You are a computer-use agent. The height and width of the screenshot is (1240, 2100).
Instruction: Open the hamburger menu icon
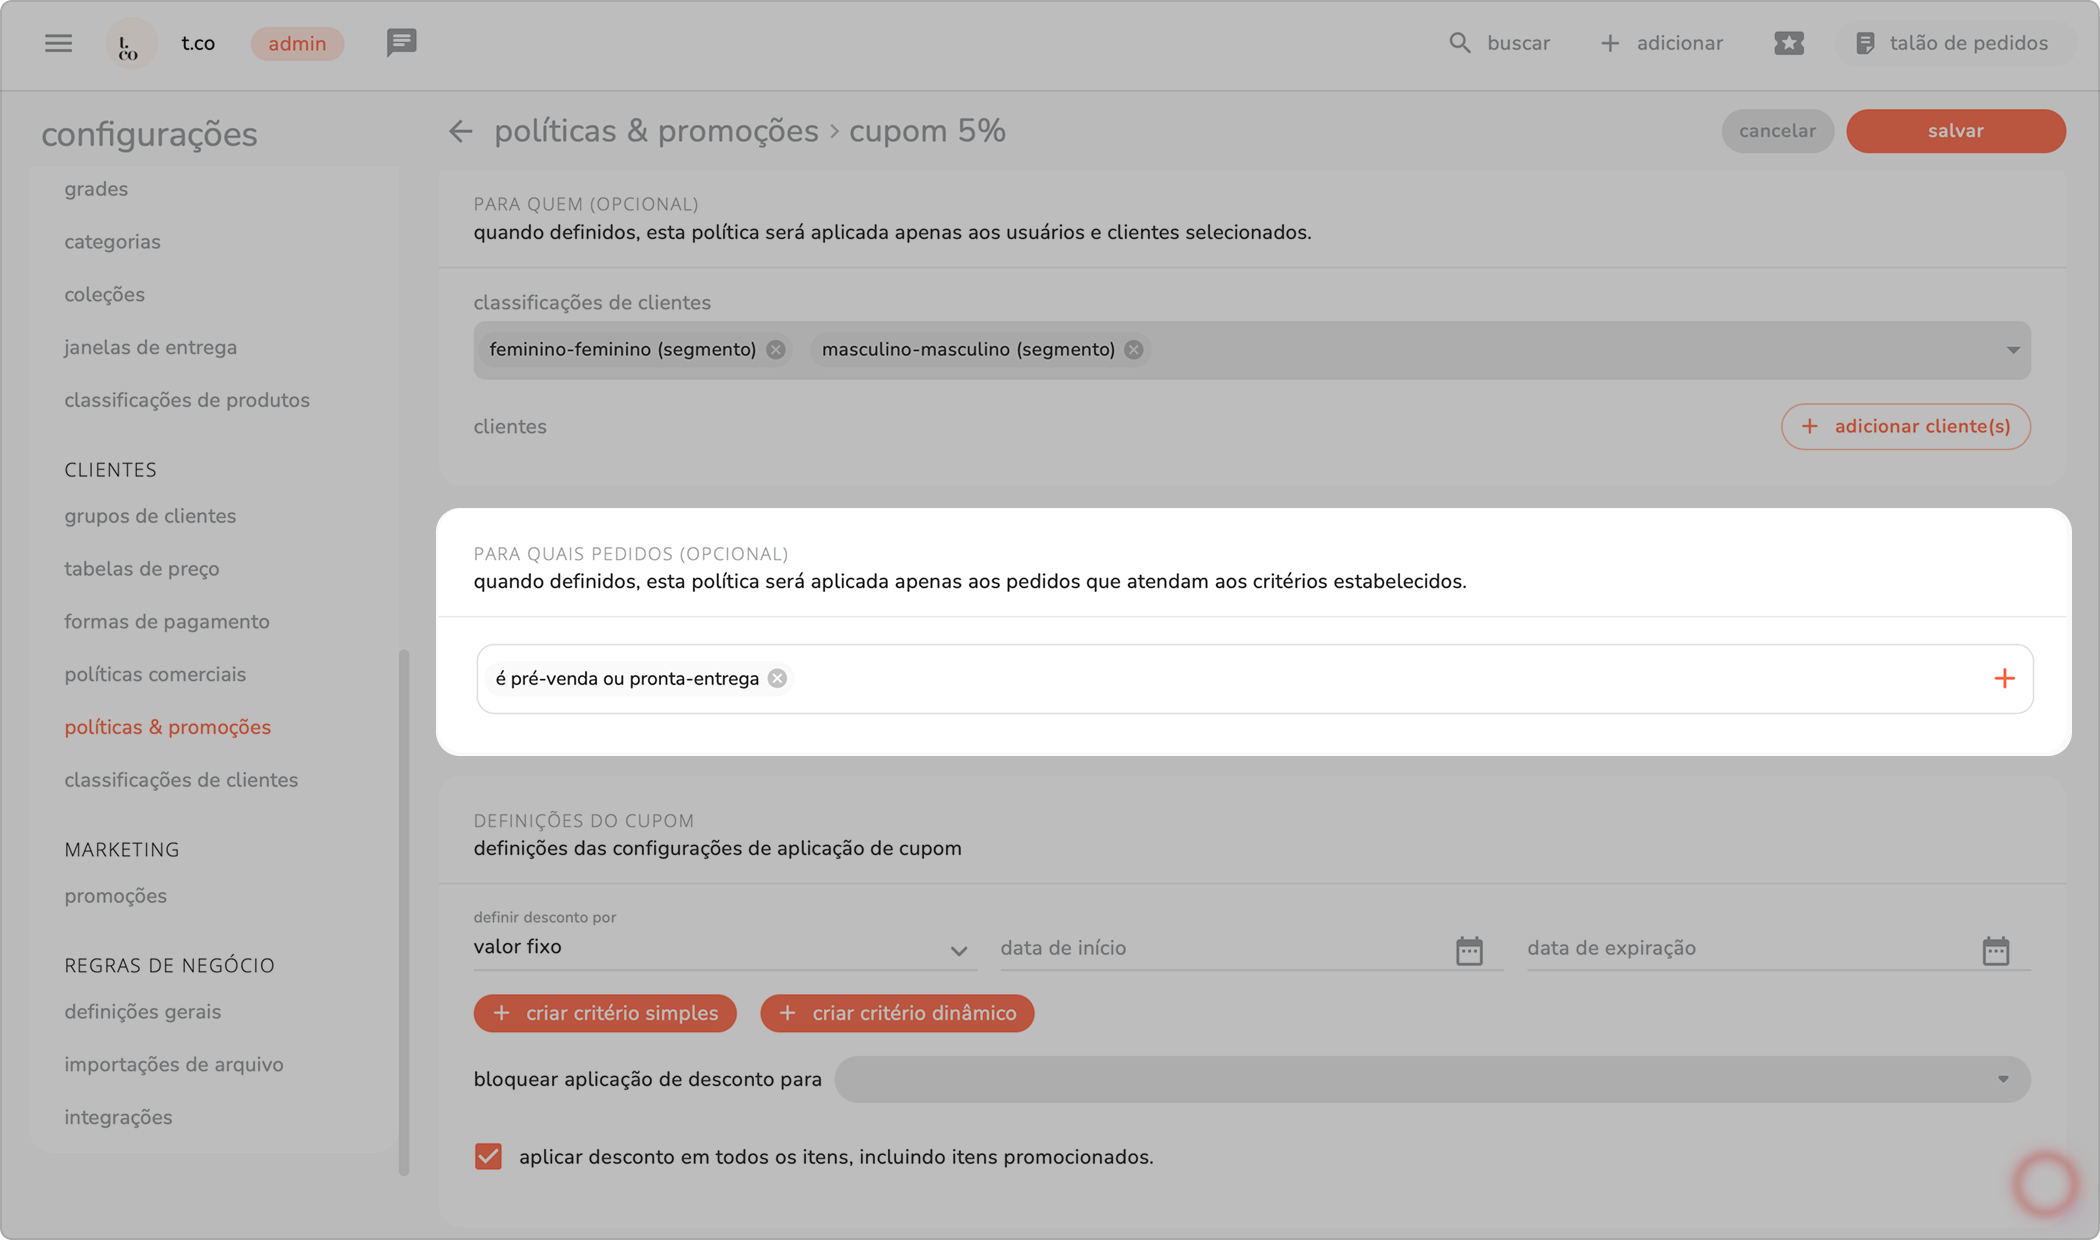[x=58, y=43]
